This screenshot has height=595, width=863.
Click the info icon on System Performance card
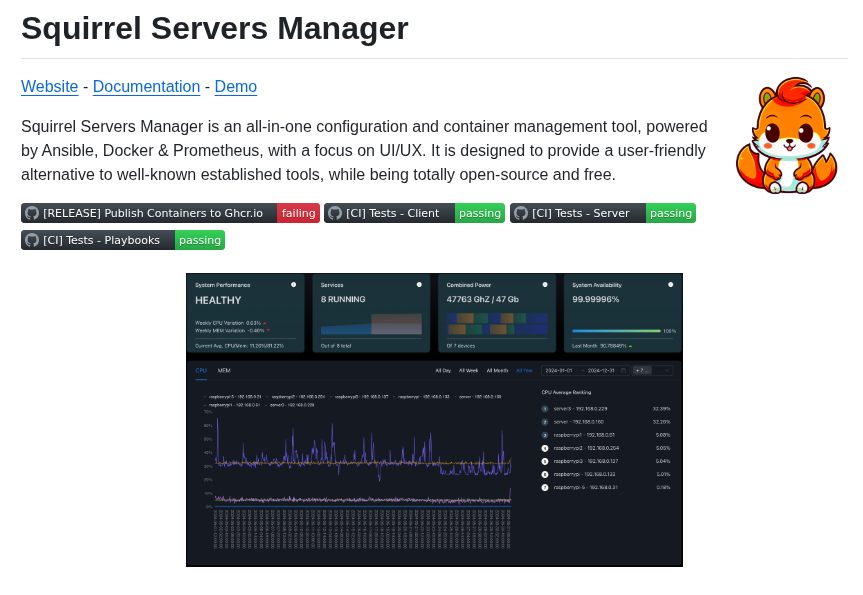(x=293, y=285)
